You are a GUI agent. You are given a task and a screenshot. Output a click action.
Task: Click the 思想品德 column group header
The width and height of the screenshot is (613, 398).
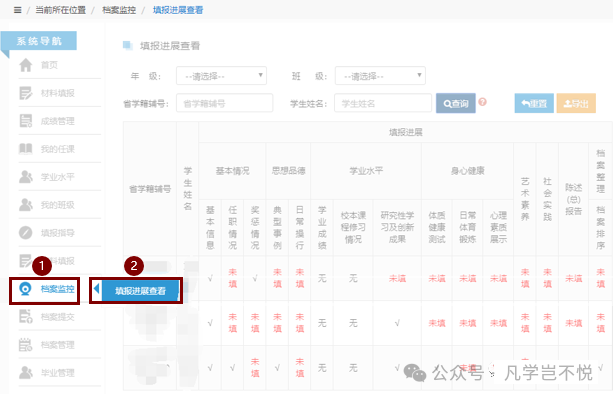click(x=289, y=171)
